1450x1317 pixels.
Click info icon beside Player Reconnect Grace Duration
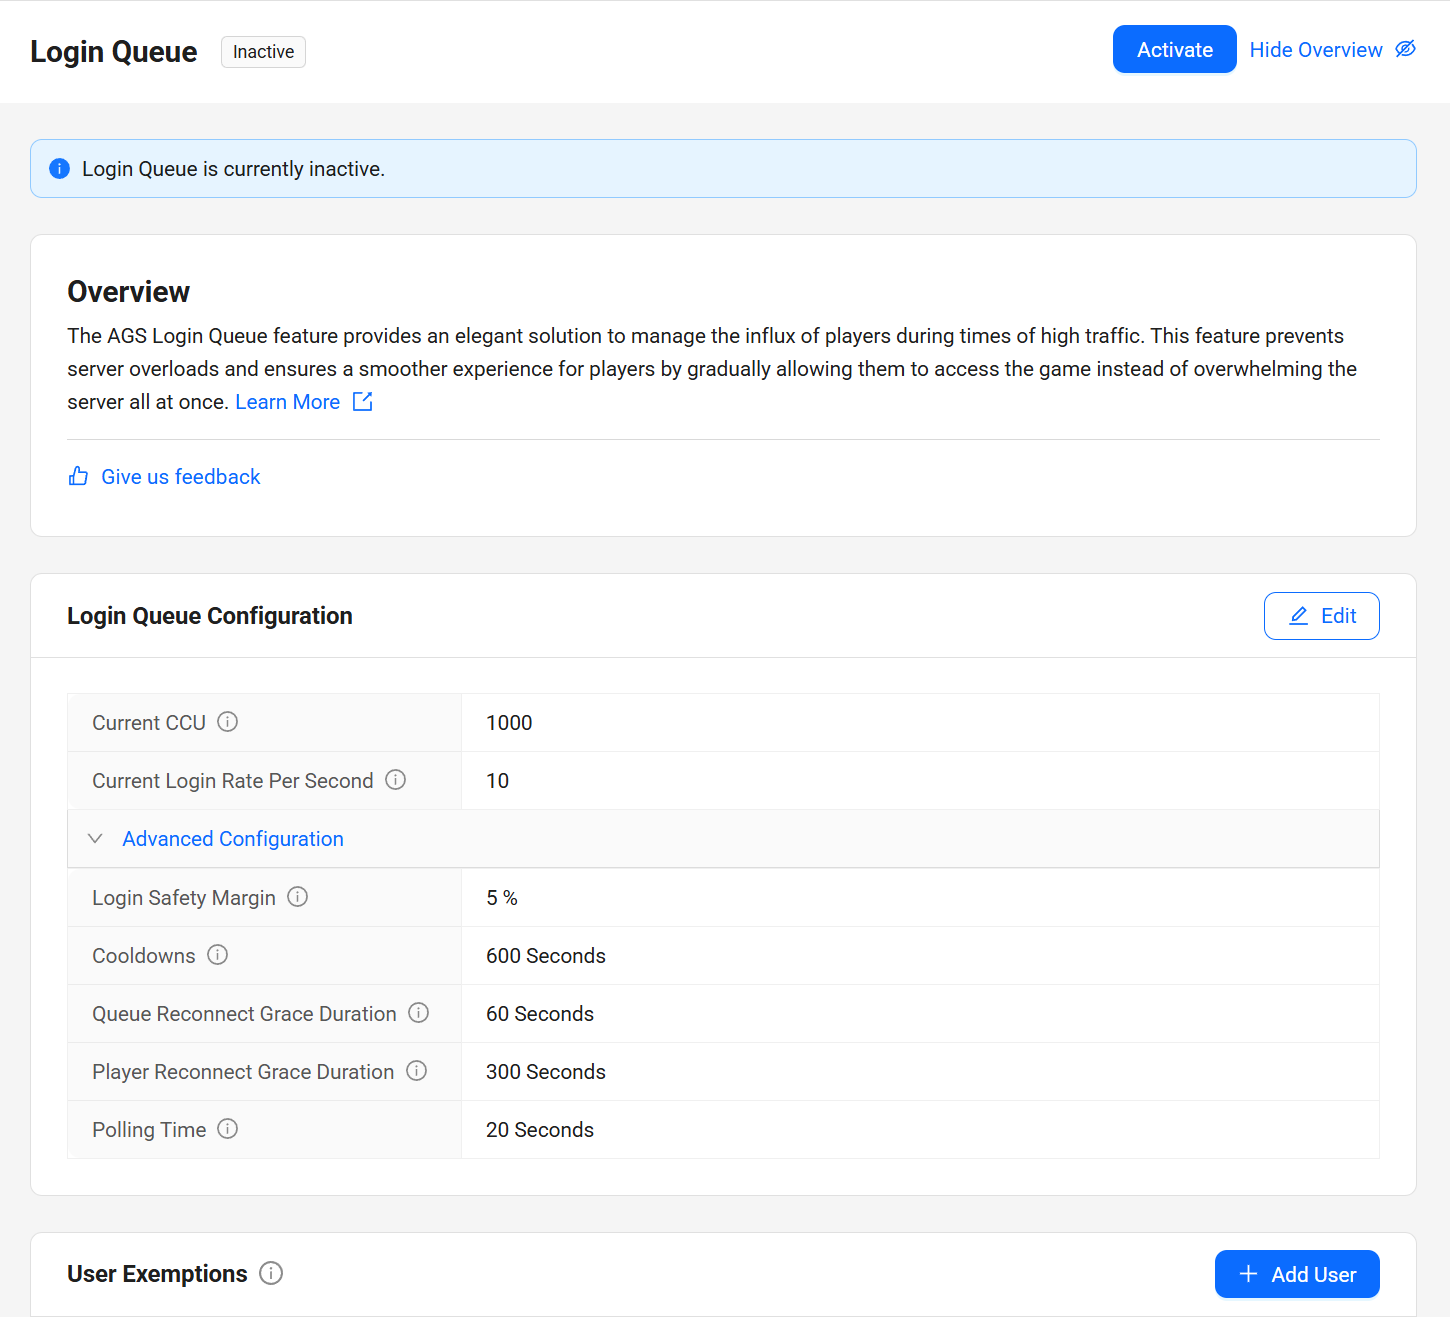click(417, 1071)
